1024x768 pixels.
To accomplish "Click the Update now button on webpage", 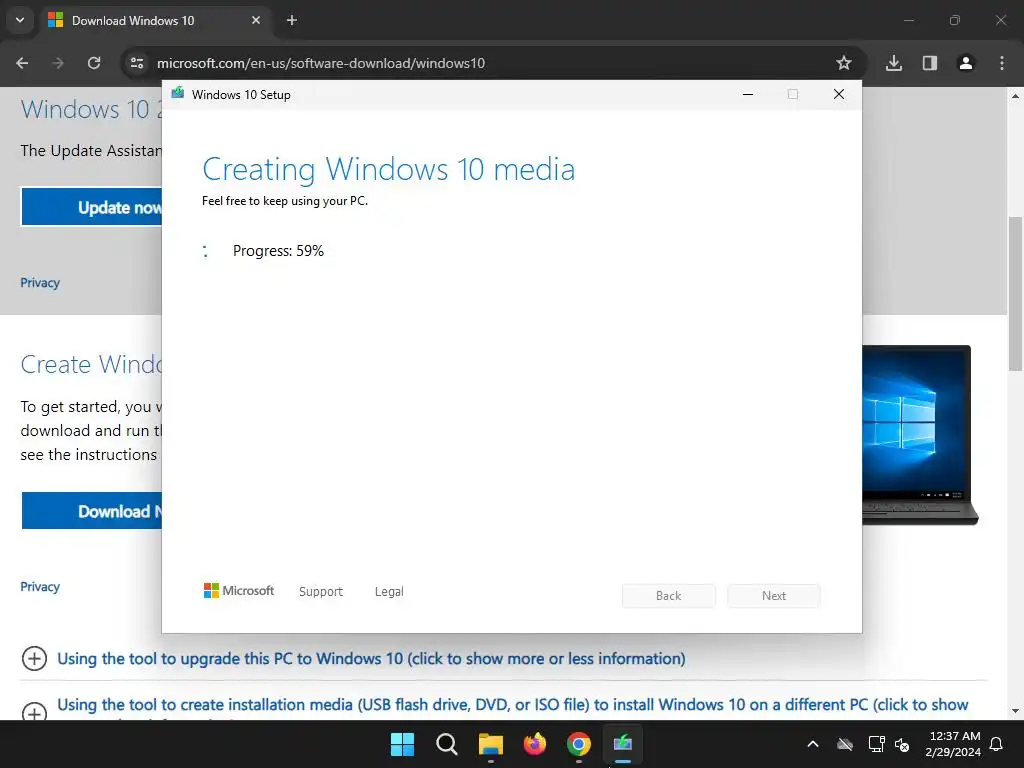I will tap(92, 207).
